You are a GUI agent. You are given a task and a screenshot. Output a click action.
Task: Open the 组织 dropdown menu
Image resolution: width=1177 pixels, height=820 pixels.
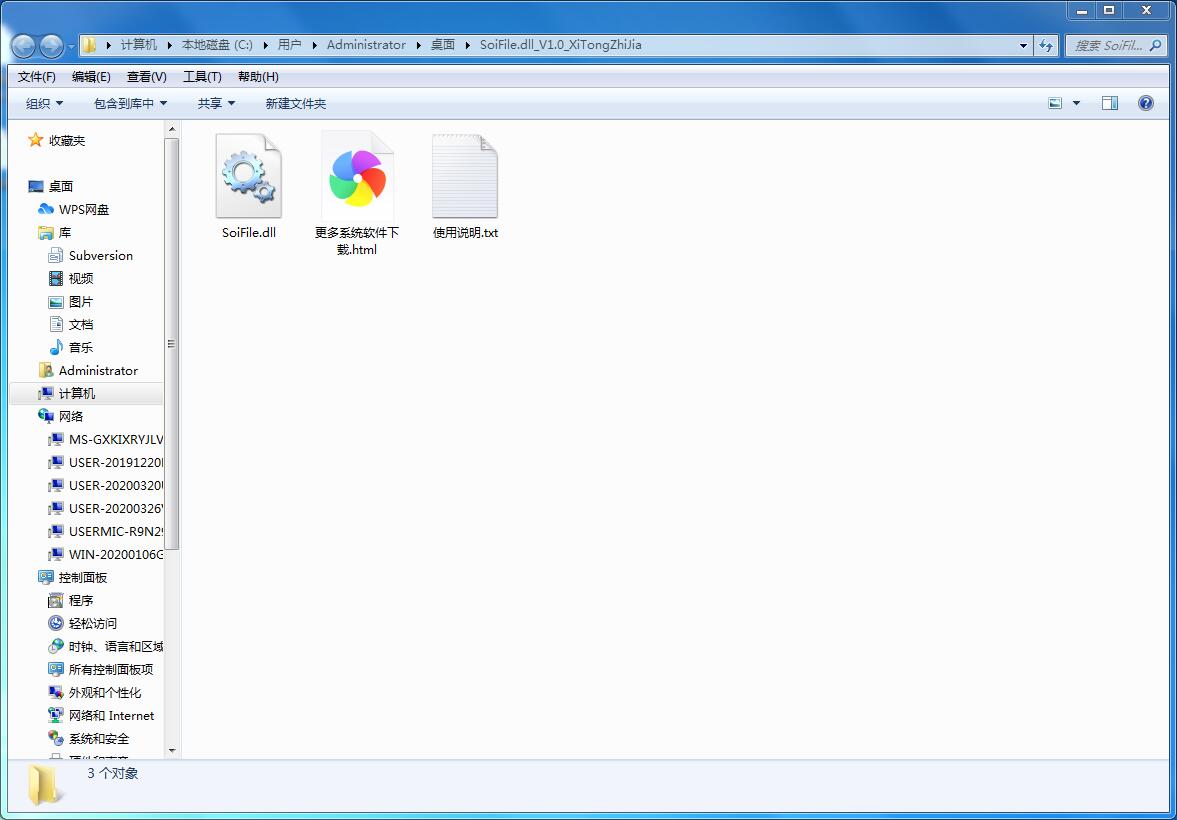pos(44,104)
